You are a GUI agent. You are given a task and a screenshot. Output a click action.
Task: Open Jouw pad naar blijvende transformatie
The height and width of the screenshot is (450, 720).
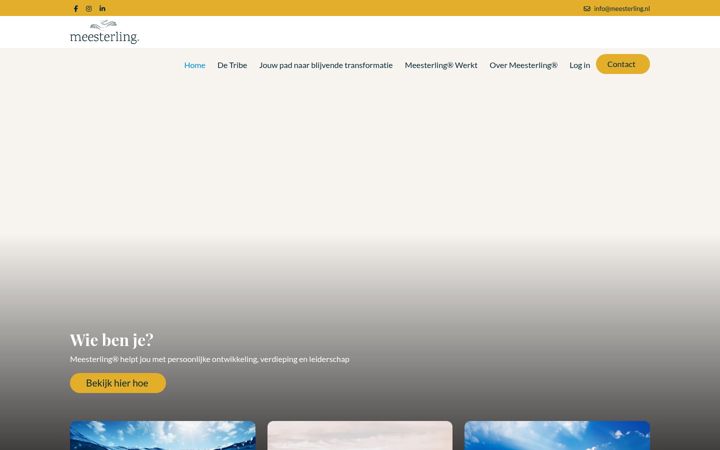pos(326,65)
